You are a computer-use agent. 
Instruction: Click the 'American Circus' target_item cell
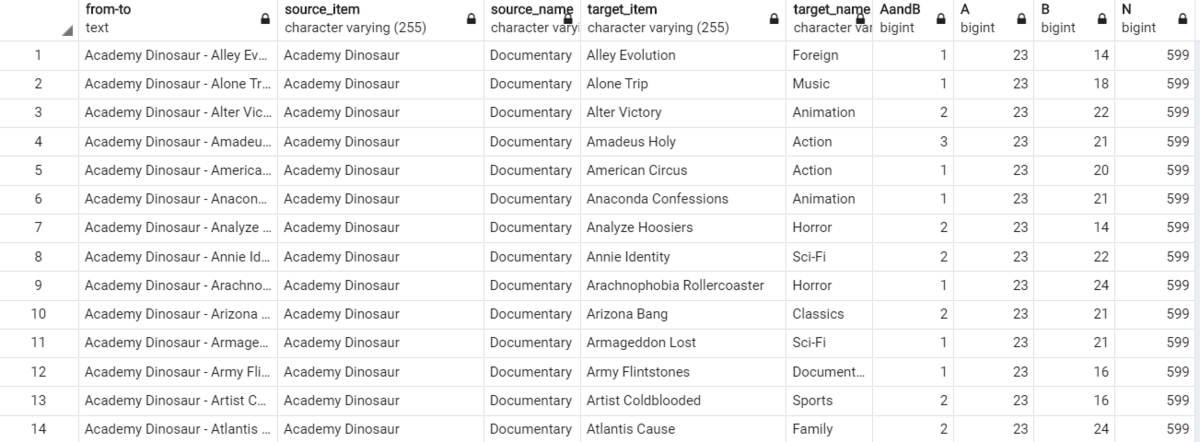coord(683,170)
